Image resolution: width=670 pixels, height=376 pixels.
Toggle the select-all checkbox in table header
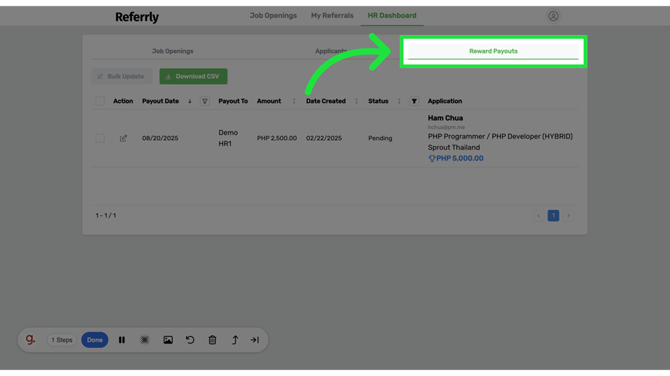100,101
